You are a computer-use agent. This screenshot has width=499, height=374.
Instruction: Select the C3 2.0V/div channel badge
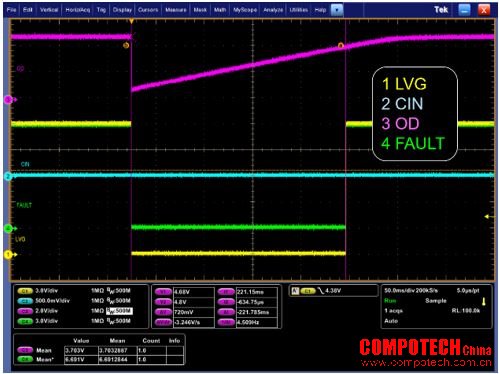(25, 311)
